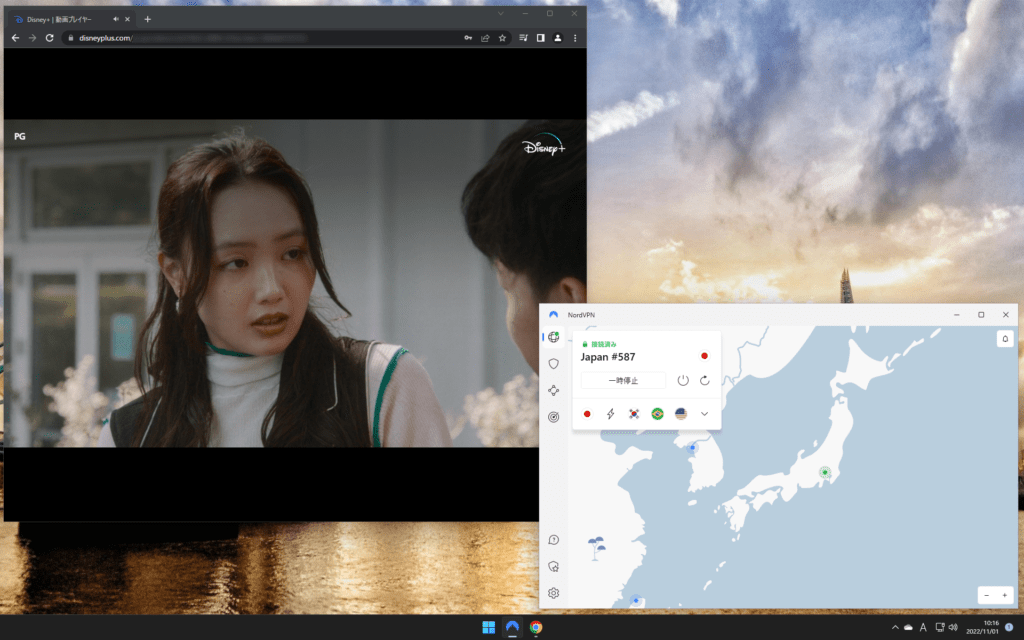
Task: Open Chrome's side panel
Action: (x=541, y=38)
